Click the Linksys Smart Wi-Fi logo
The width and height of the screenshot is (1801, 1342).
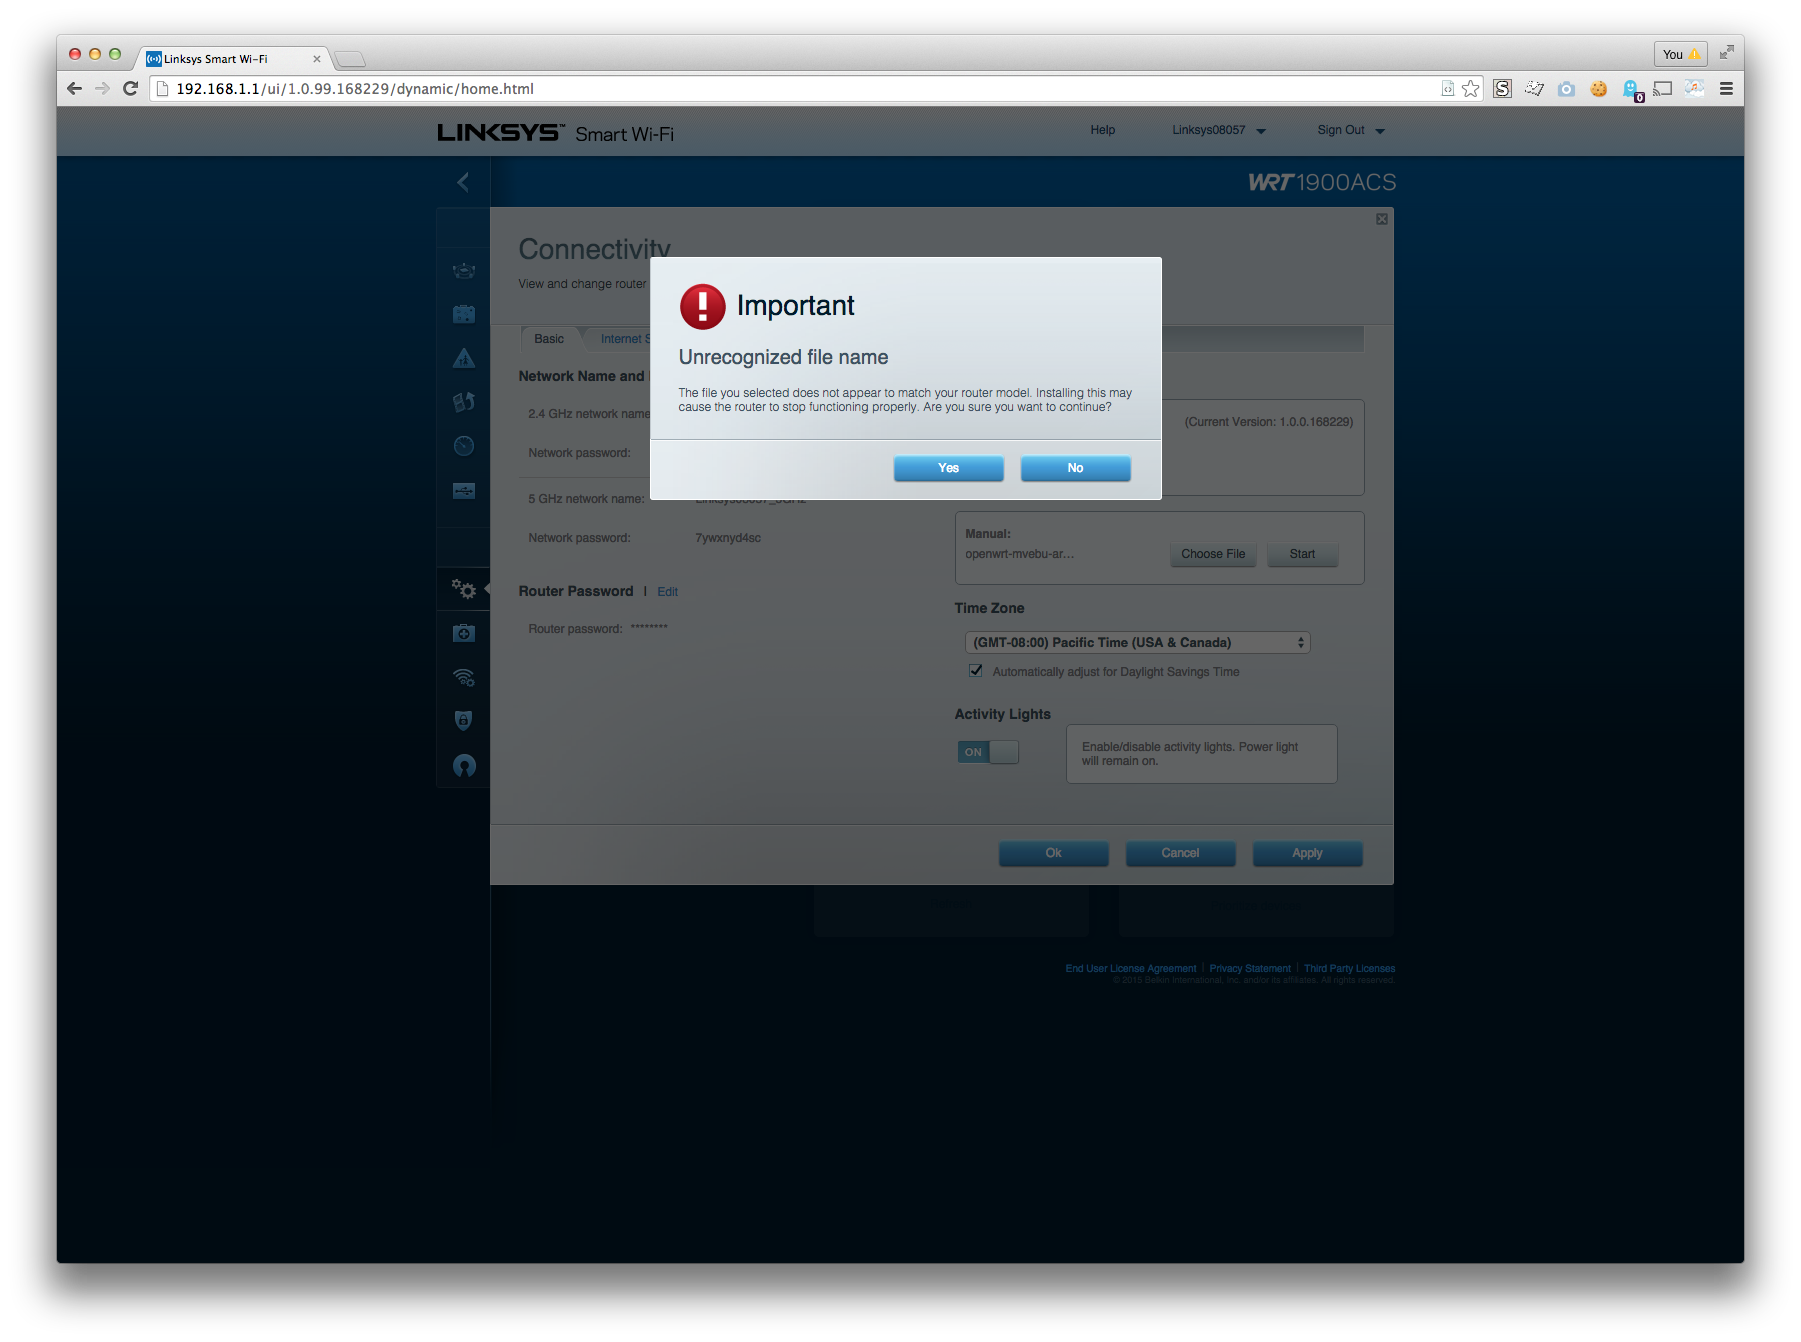(x=555, y=133)
